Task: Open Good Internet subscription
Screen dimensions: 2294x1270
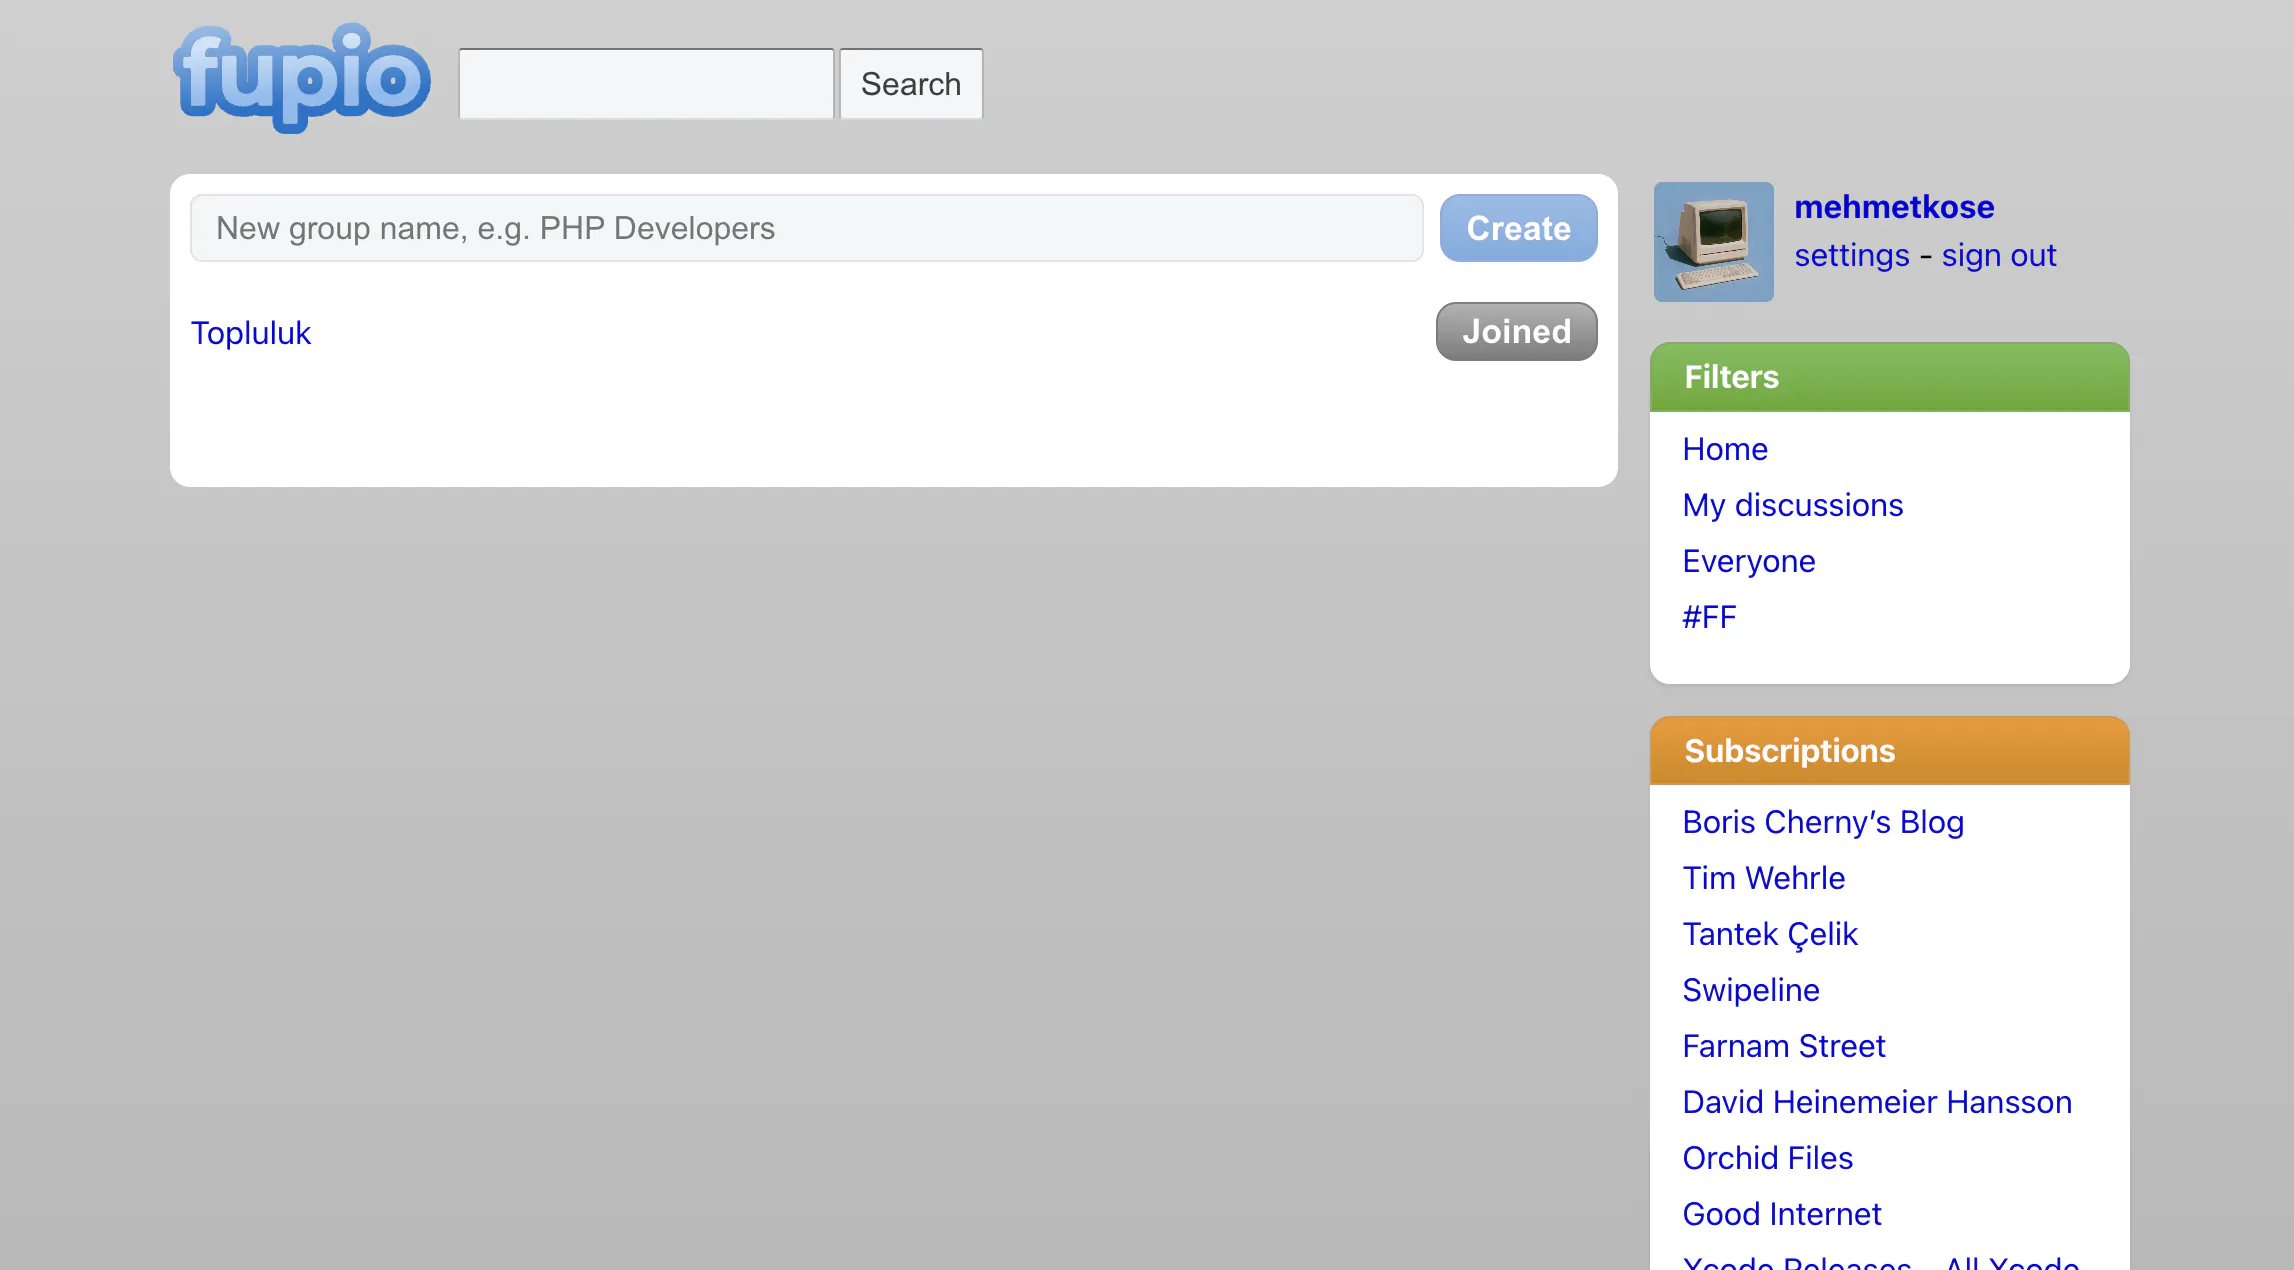Action: pos(1781,1214)
